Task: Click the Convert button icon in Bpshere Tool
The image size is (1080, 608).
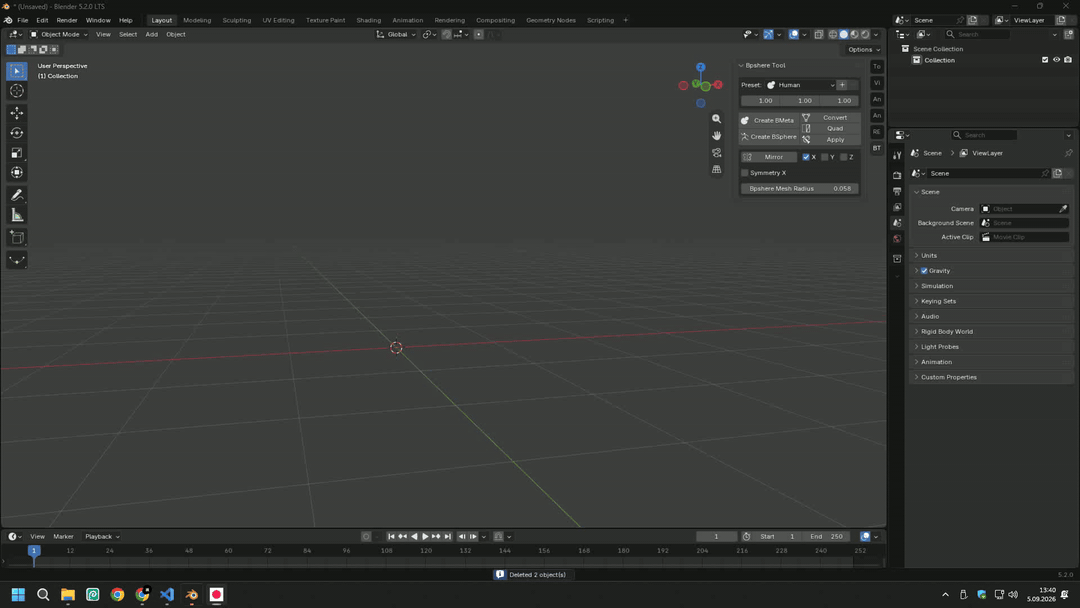Action: [806, 118]
